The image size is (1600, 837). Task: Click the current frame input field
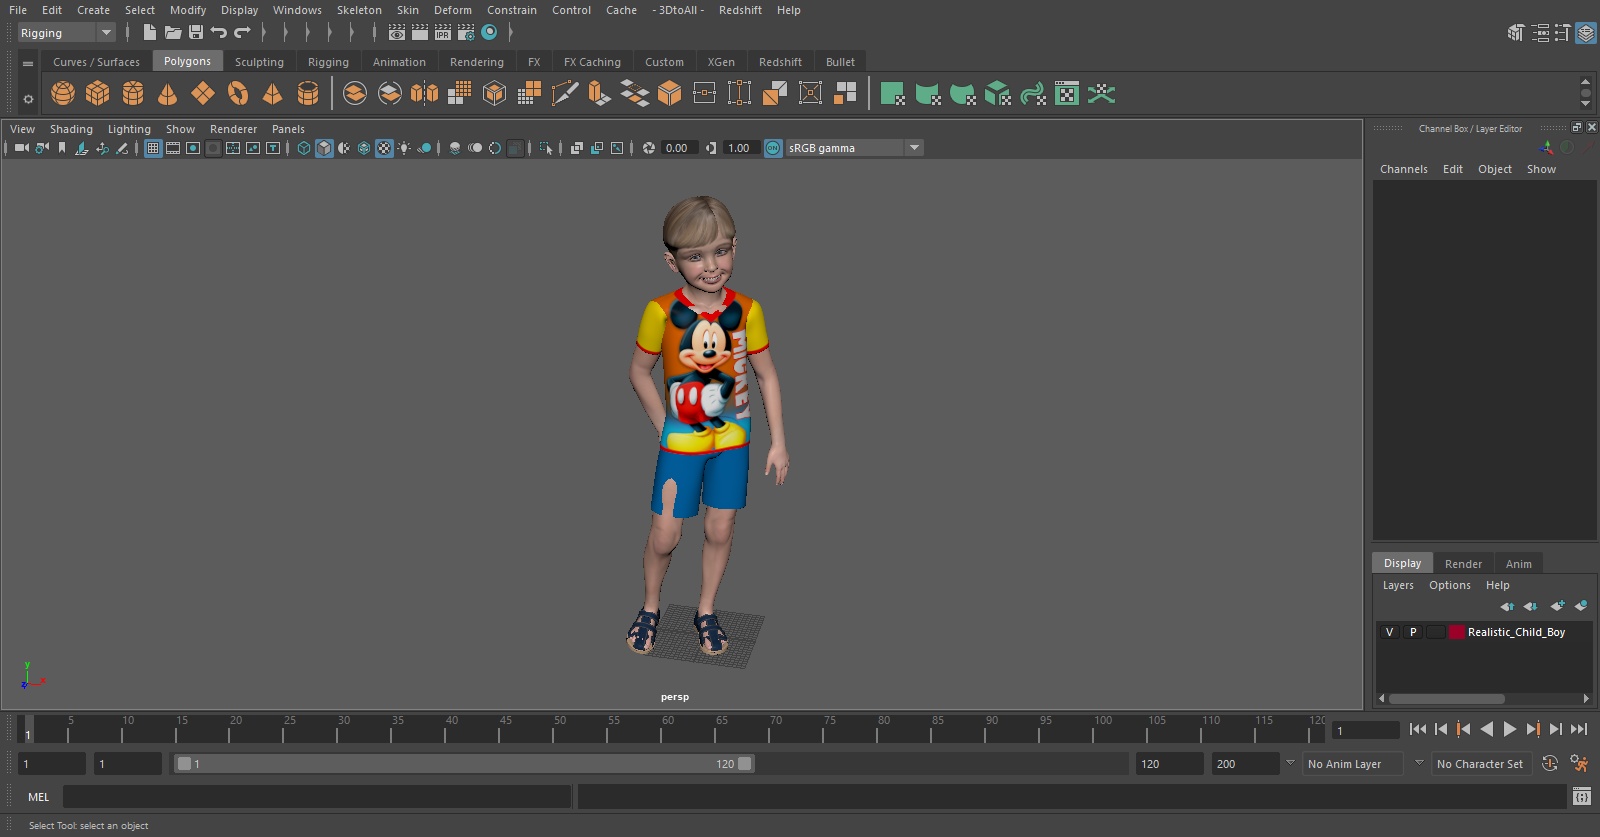pos(1365,730)
